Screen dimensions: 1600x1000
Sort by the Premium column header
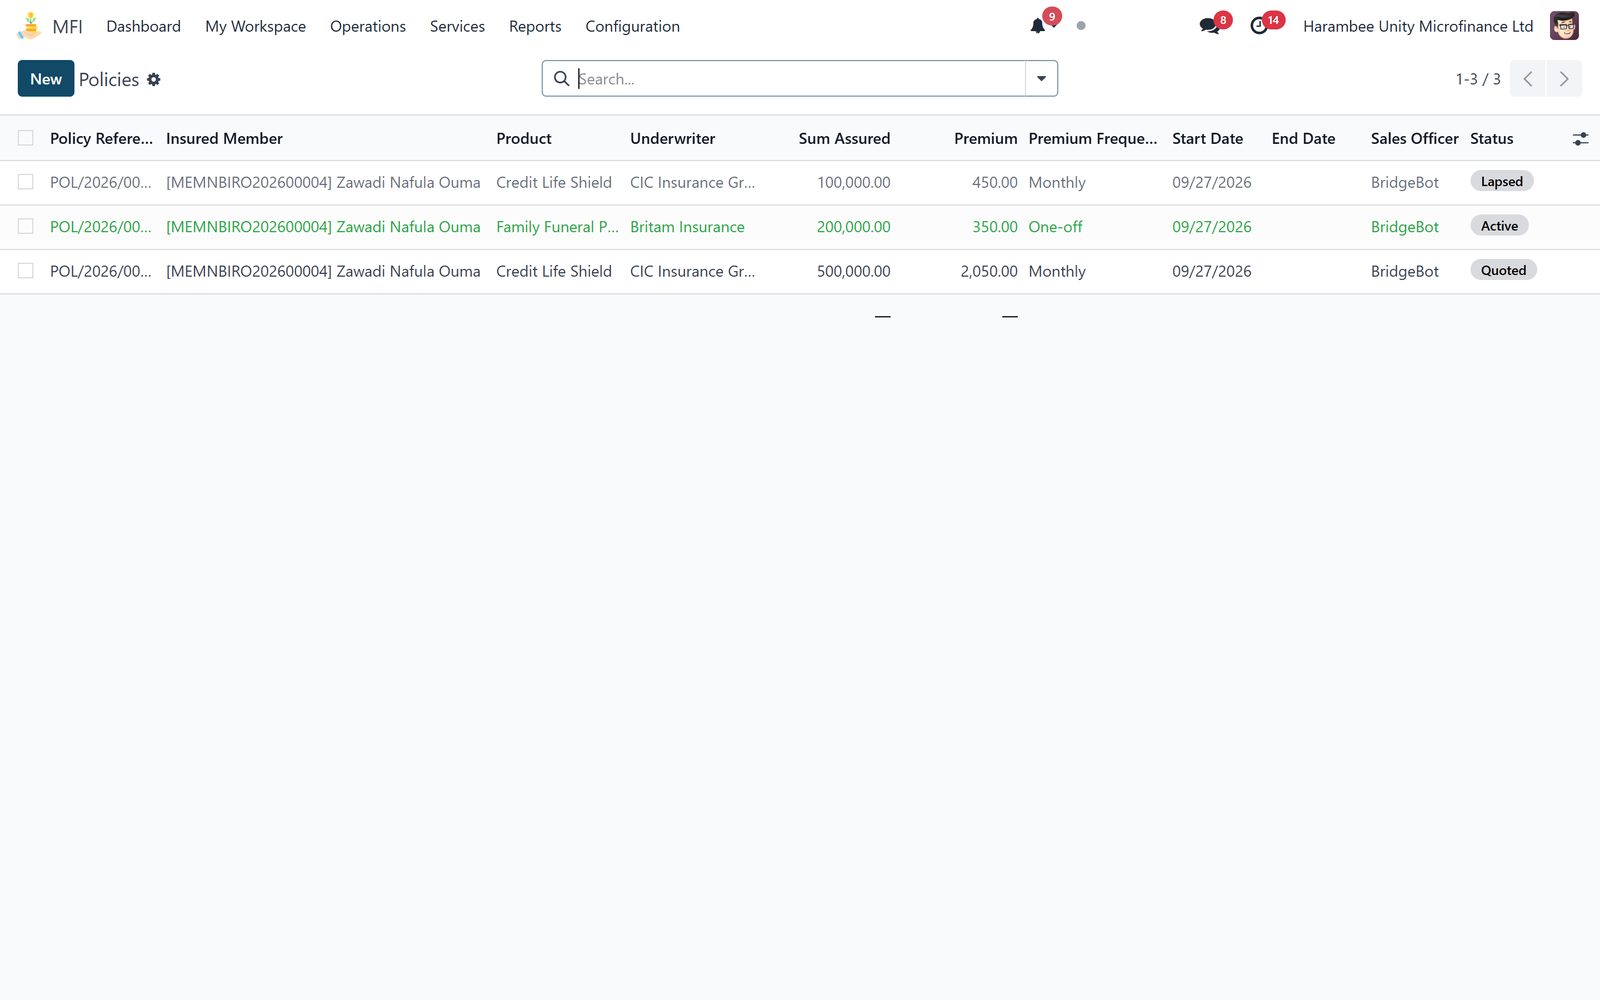[x=985, y=139]
